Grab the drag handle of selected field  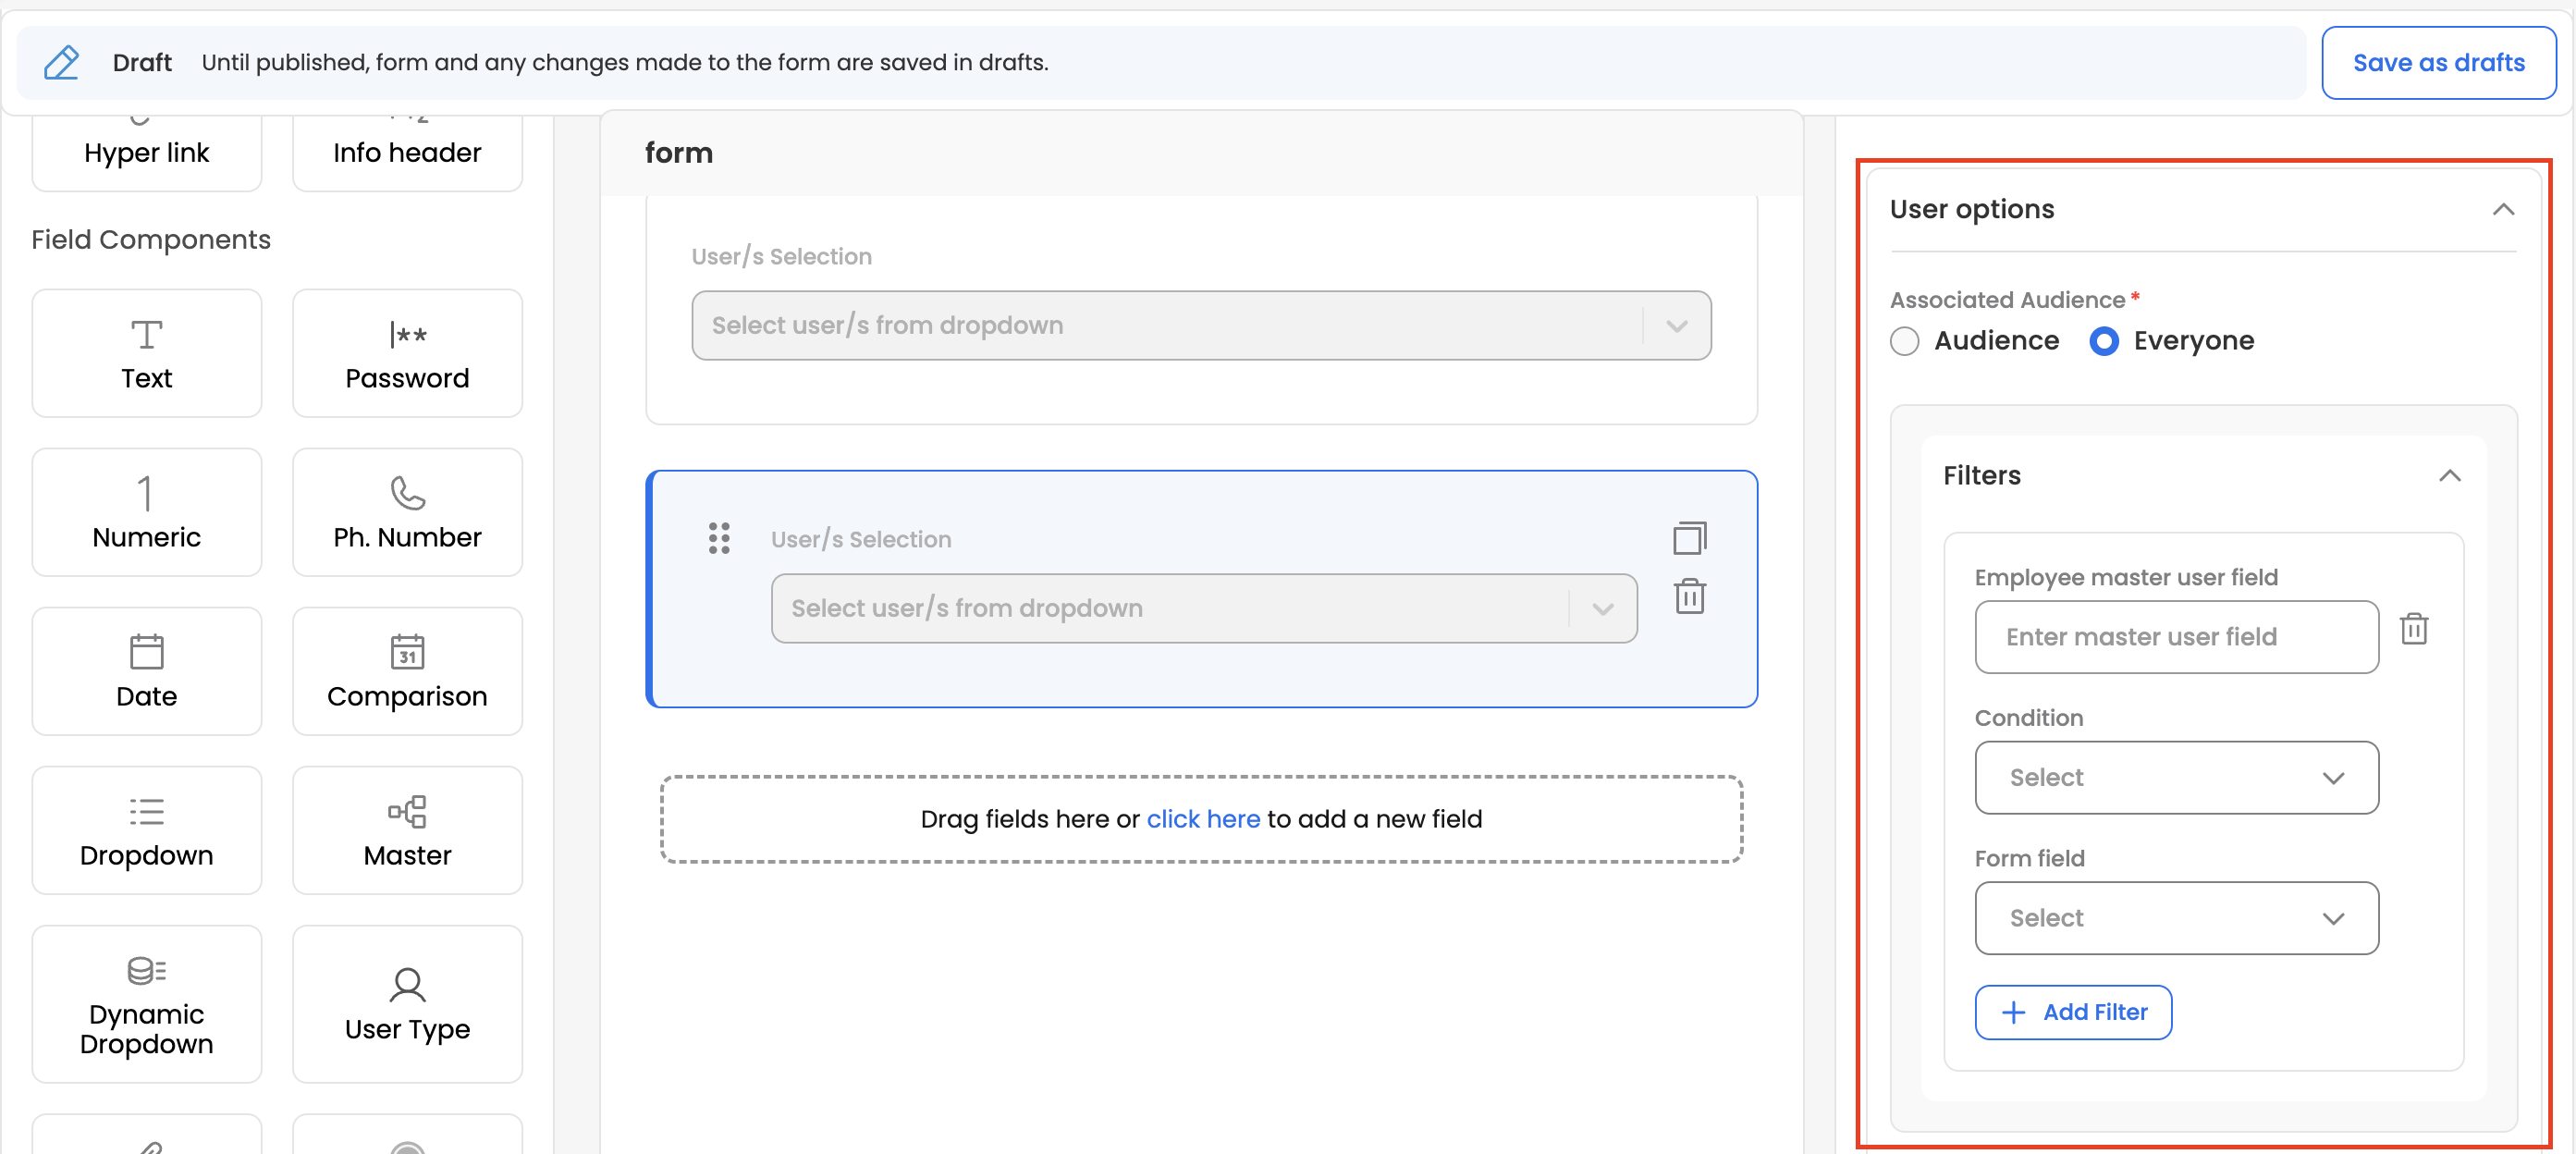pyautogui.click(x=719, y=538)
